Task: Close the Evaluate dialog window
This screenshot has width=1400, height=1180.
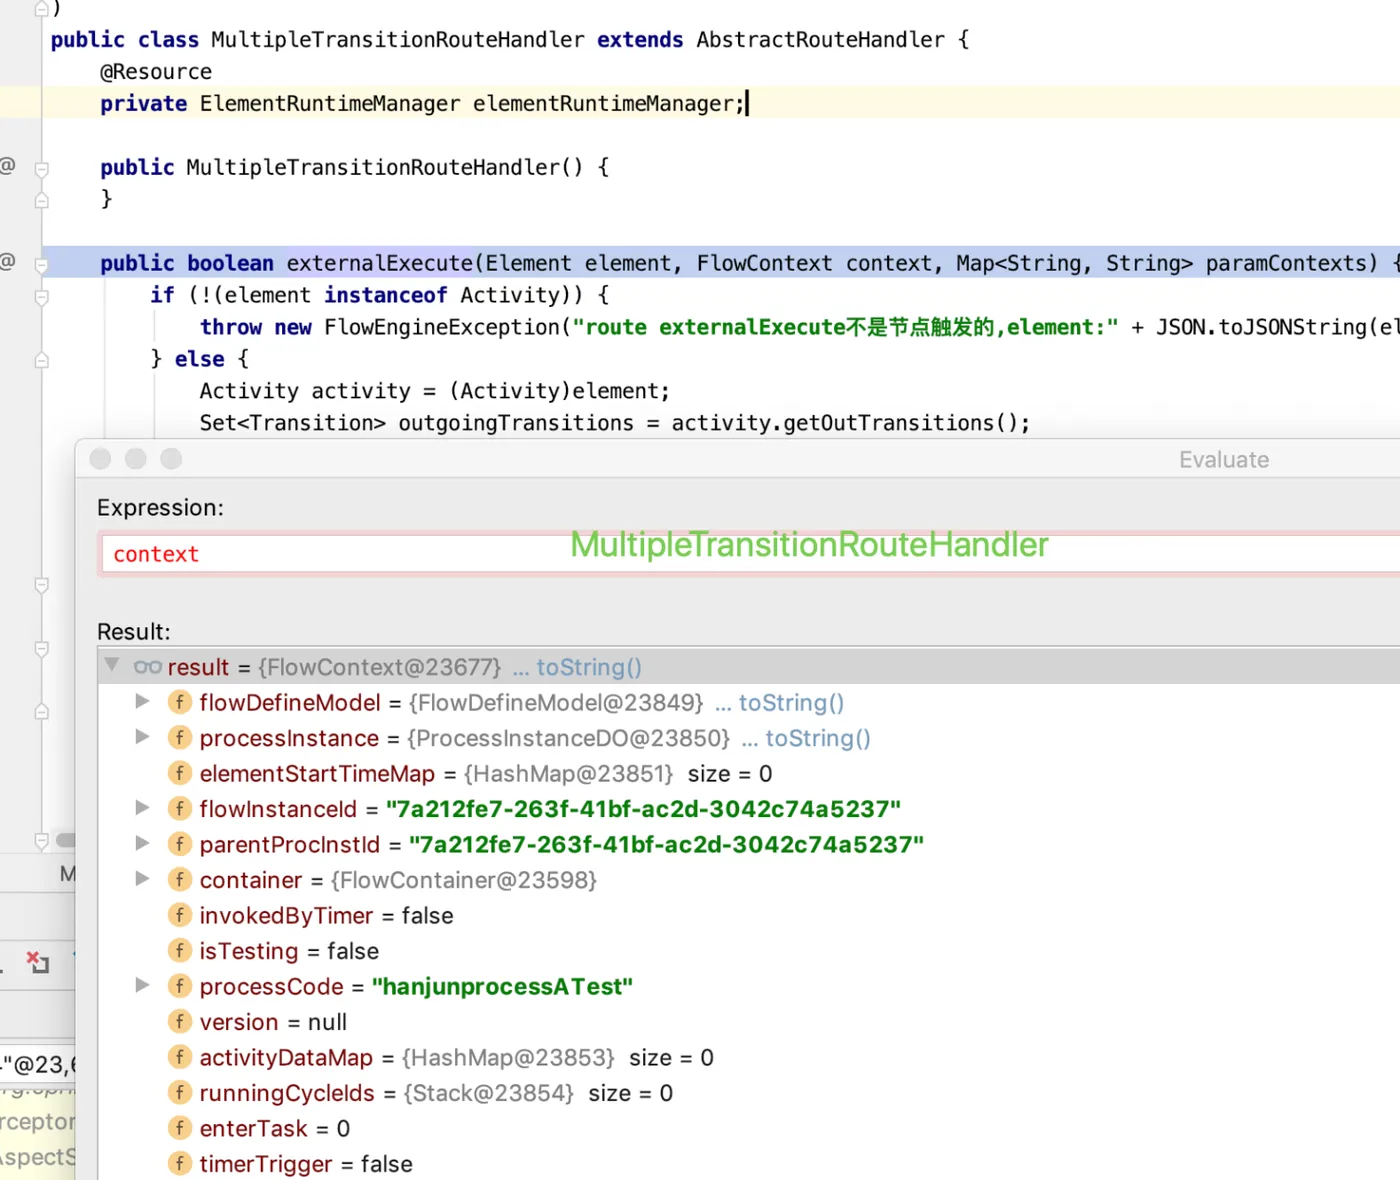Action: [100, 458]
